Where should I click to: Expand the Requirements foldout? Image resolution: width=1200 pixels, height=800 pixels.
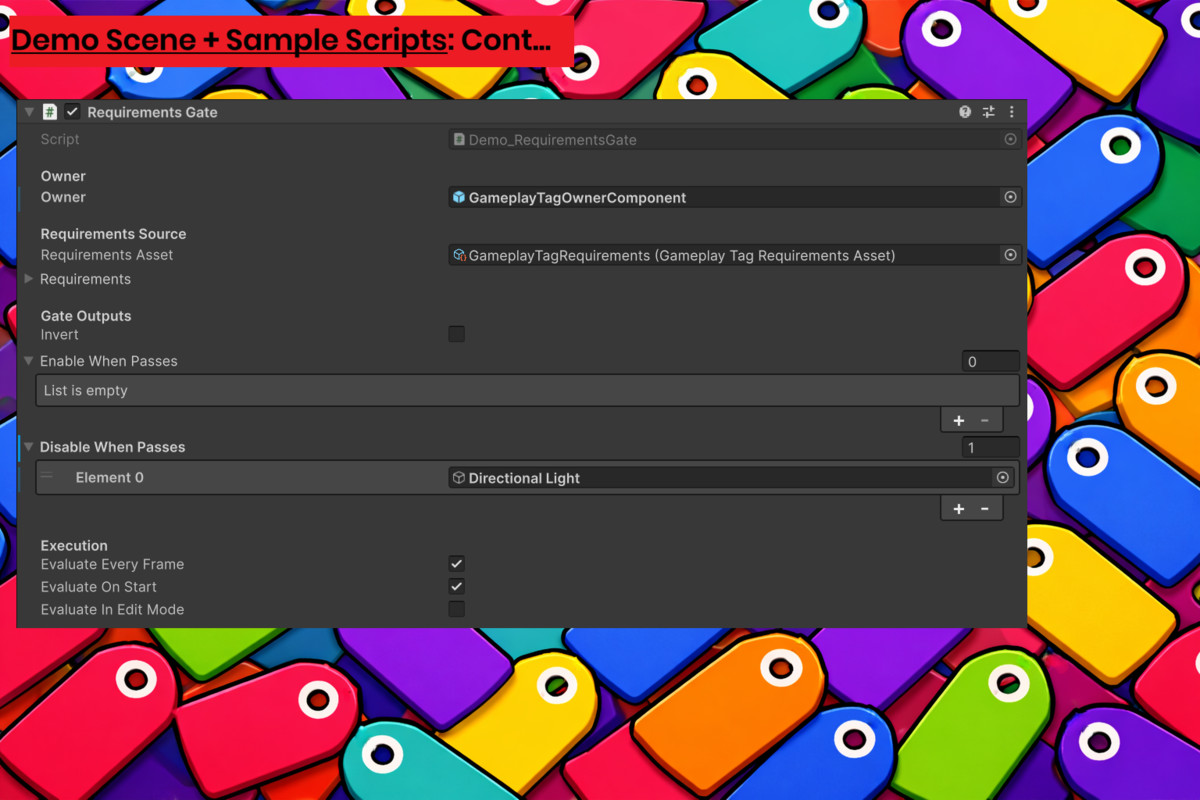pos(29,279)
